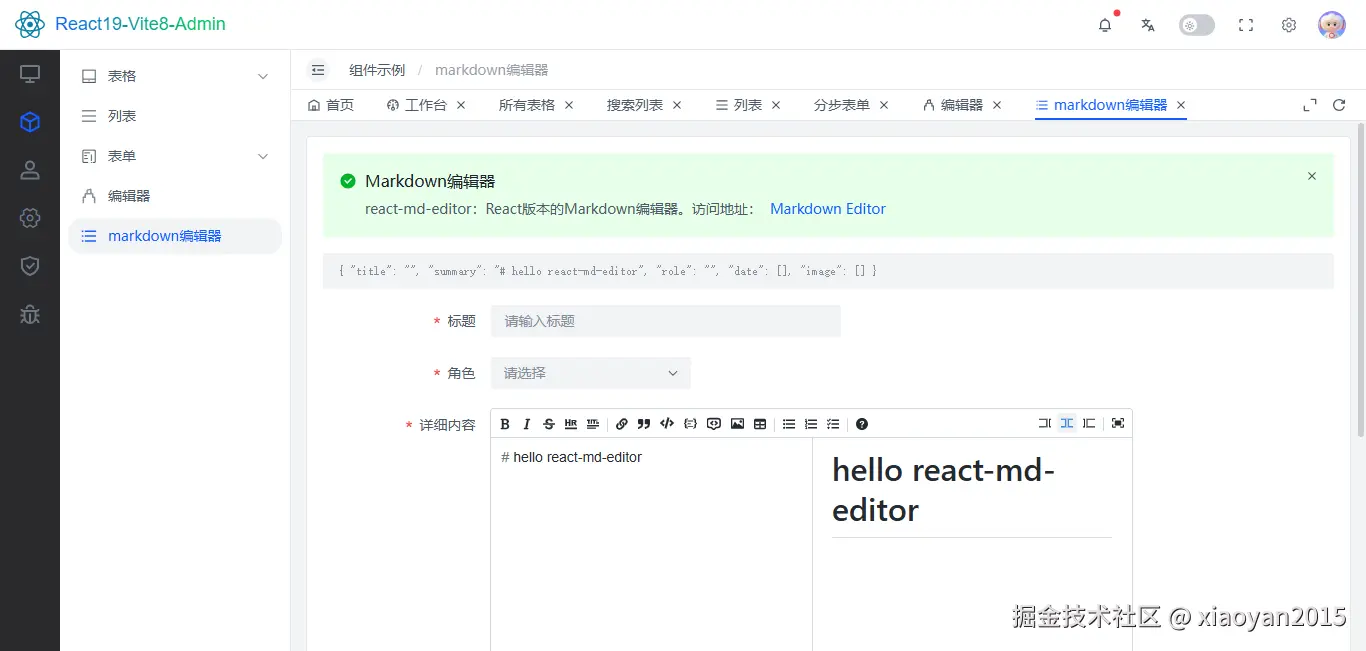The width and height of the screenshot is (1366, 651).
Task: Open 列表 in the side menu
Action: [175, 116]
